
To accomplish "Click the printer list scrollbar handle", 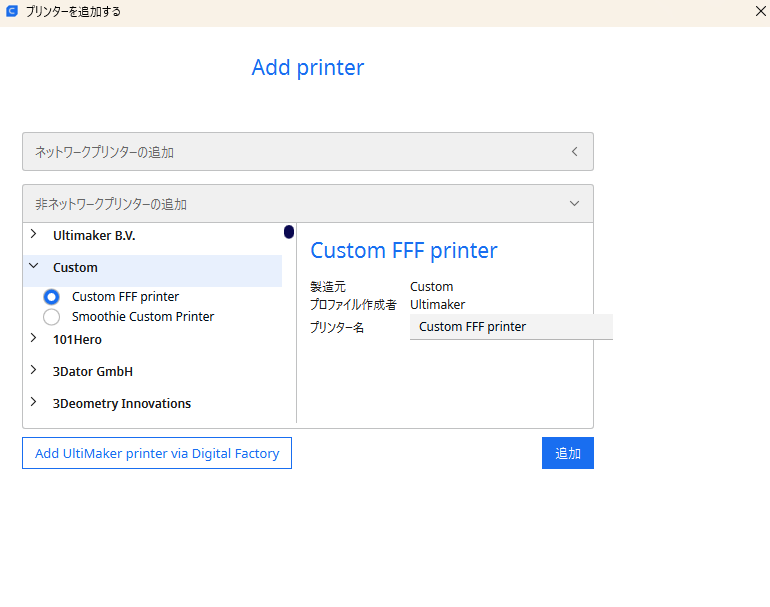I will click(289, 232).
